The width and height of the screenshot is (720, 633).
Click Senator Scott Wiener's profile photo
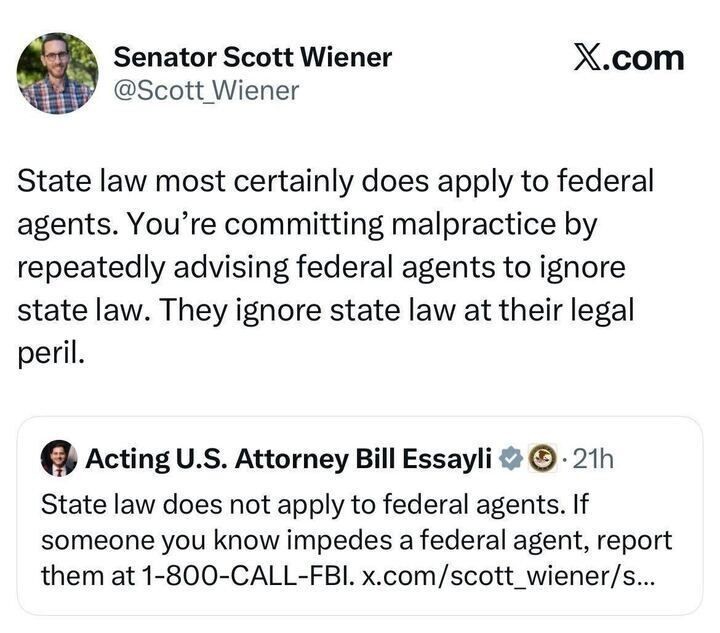[x=57, y=73]
